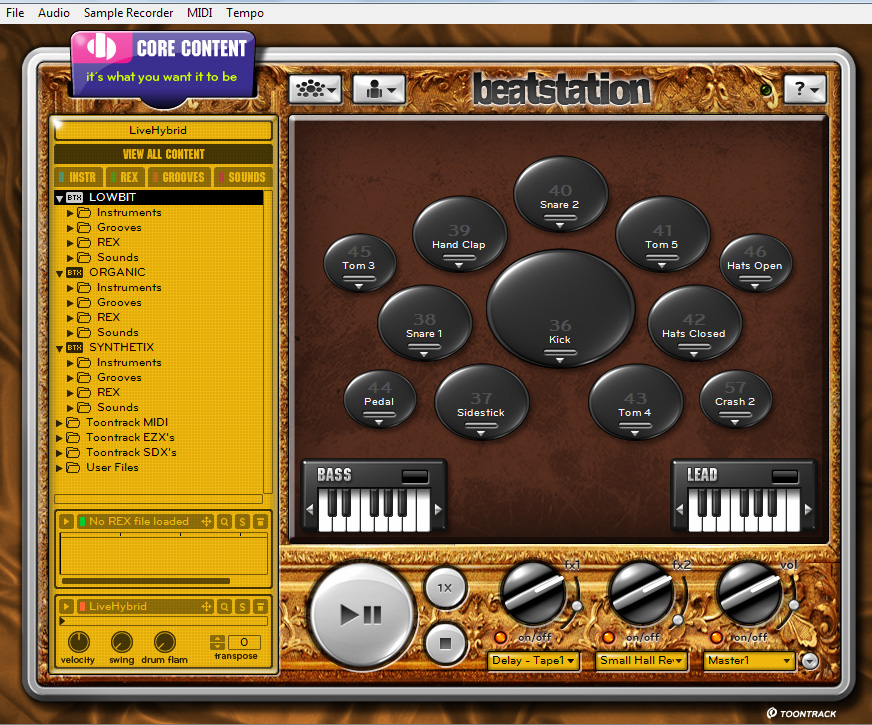
Task: Open the Audio menu
Action: click(53, 12)
